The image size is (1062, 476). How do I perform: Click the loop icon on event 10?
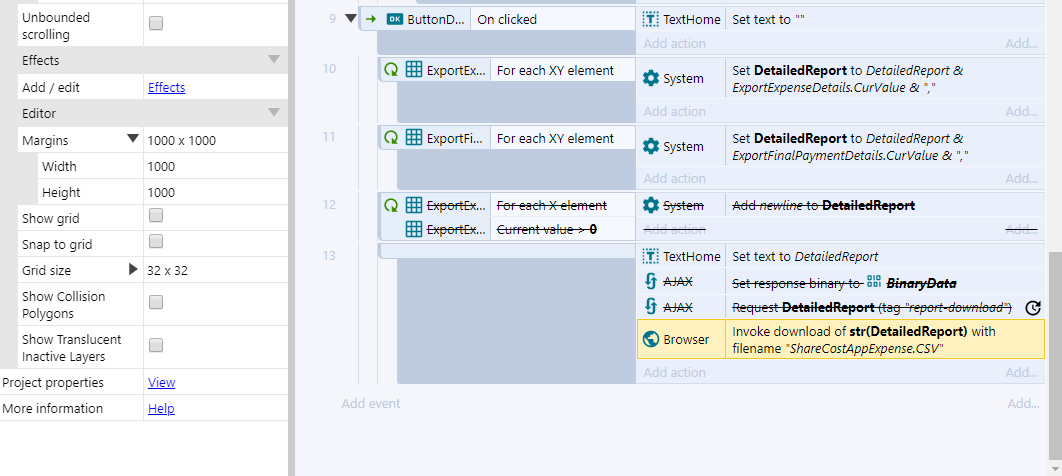coord(391,70)
